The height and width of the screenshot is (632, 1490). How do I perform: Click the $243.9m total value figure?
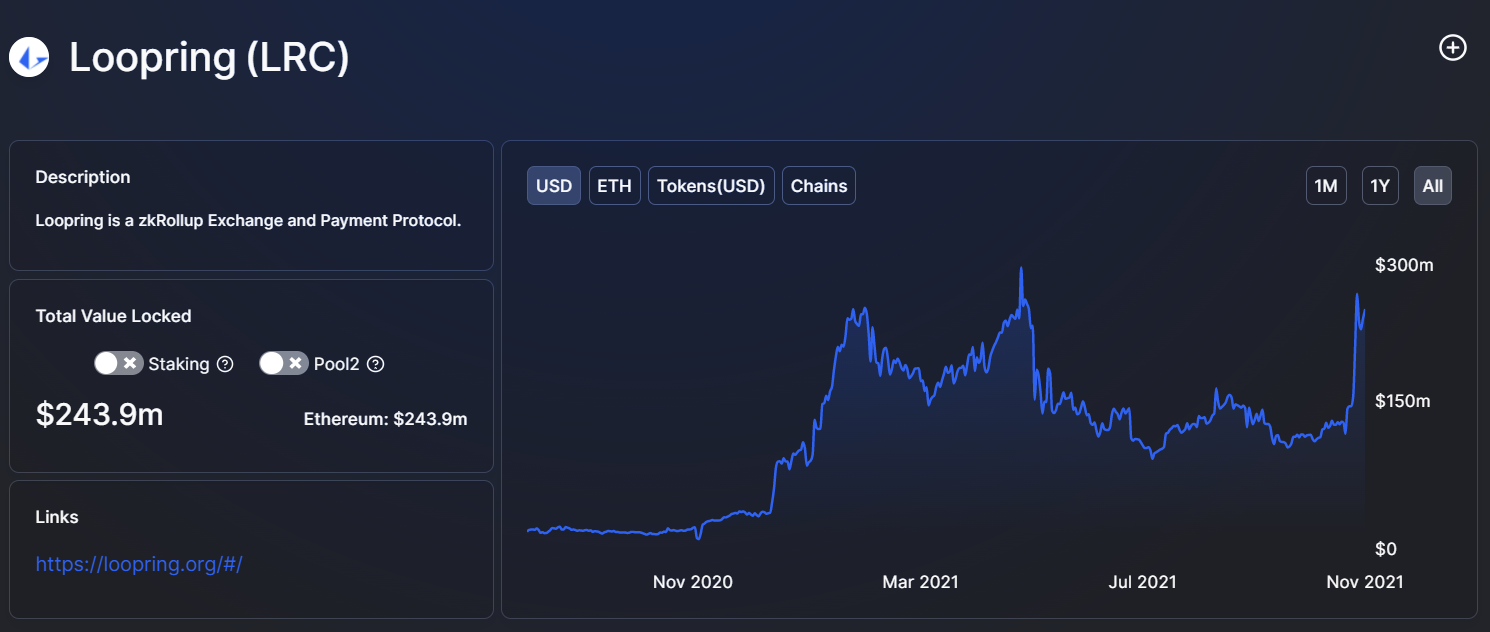click(99, 414)
